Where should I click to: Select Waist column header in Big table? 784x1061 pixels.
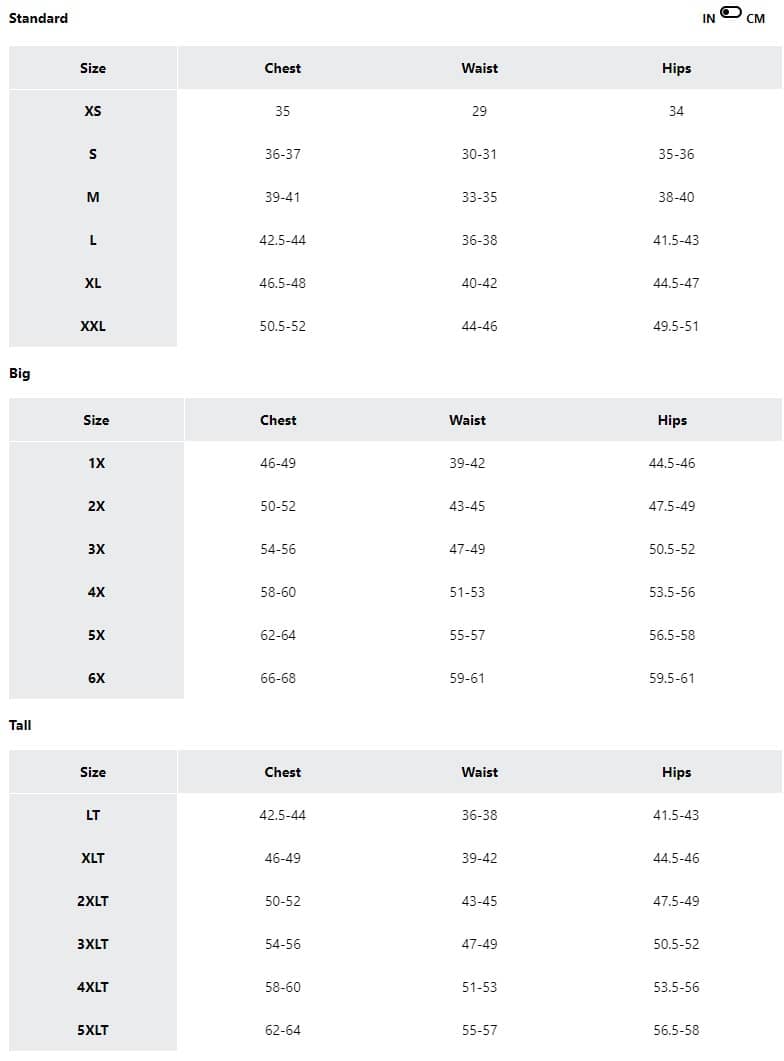click(467, 420)
